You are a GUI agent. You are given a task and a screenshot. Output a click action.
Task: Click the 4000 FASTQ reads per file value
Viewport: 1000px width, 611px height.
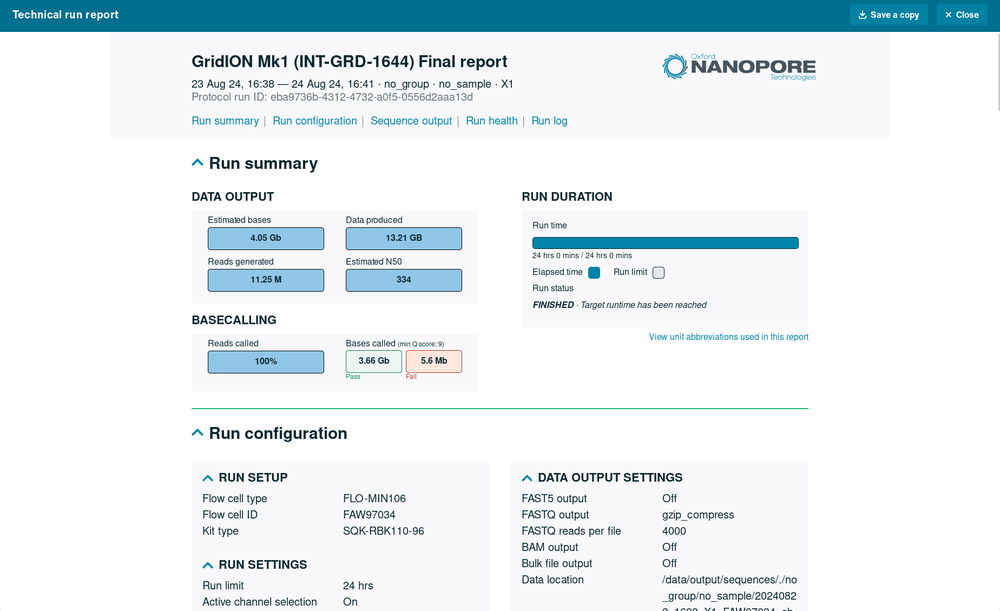674,531
